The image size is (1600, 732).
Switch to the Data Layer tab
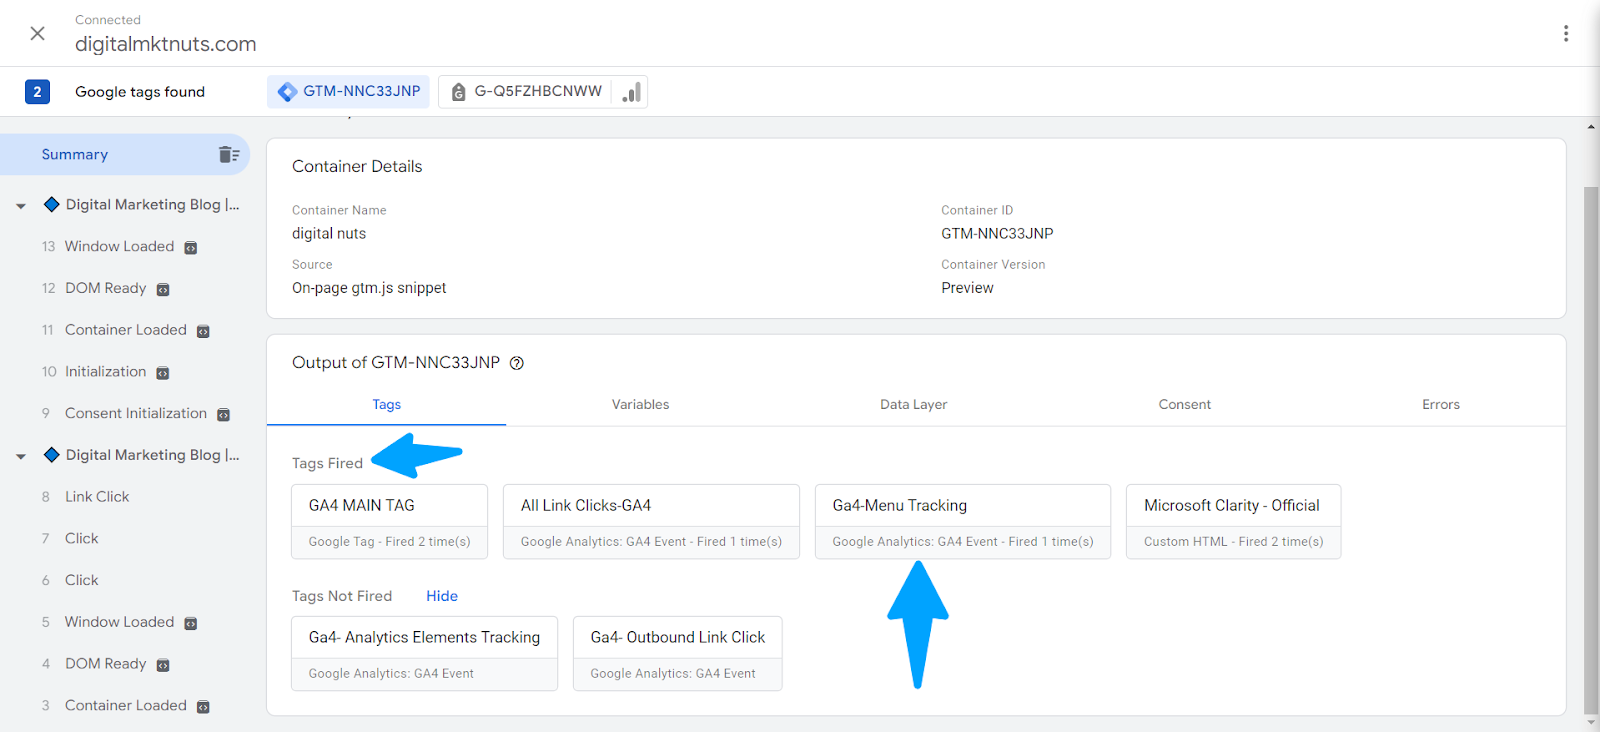click(913, 404)
